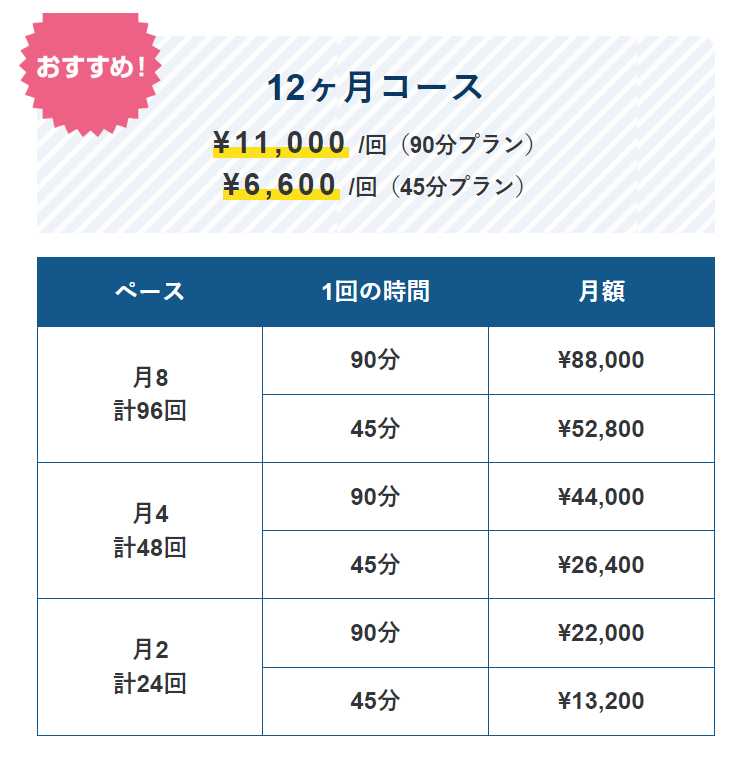Click the ¥11,000 highlighted price
Image resolution: width=752 pixels, height=761 pixels.
[x=281, y=144]
